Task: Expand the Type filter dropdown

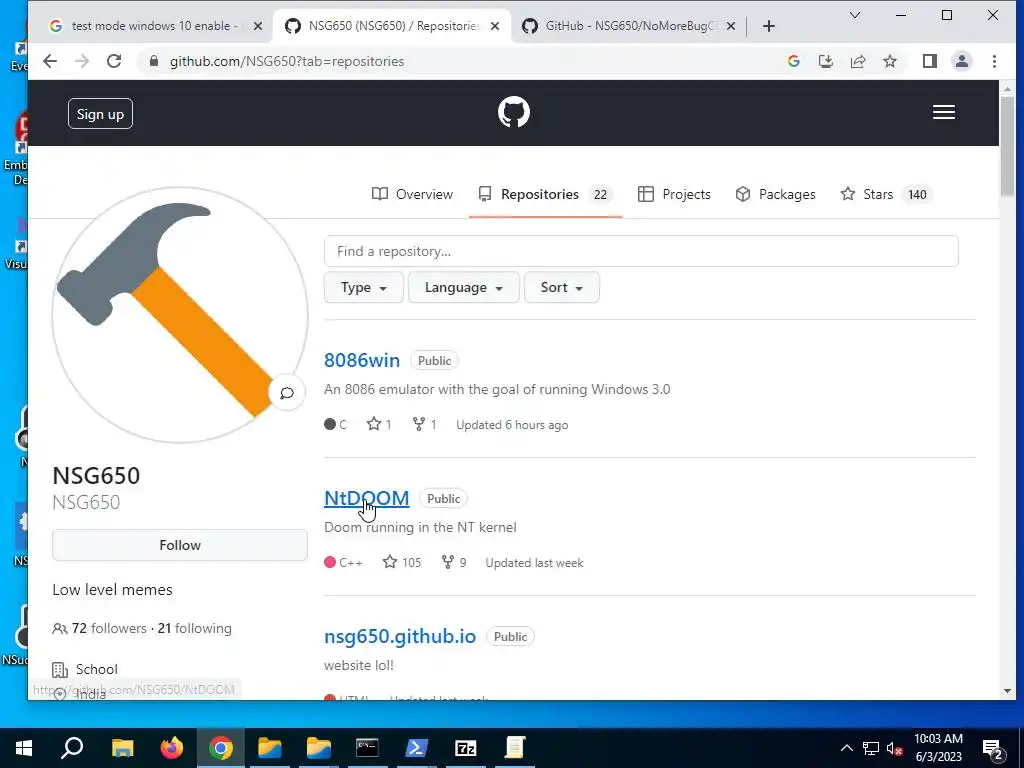Action: (x=364, y=287)
